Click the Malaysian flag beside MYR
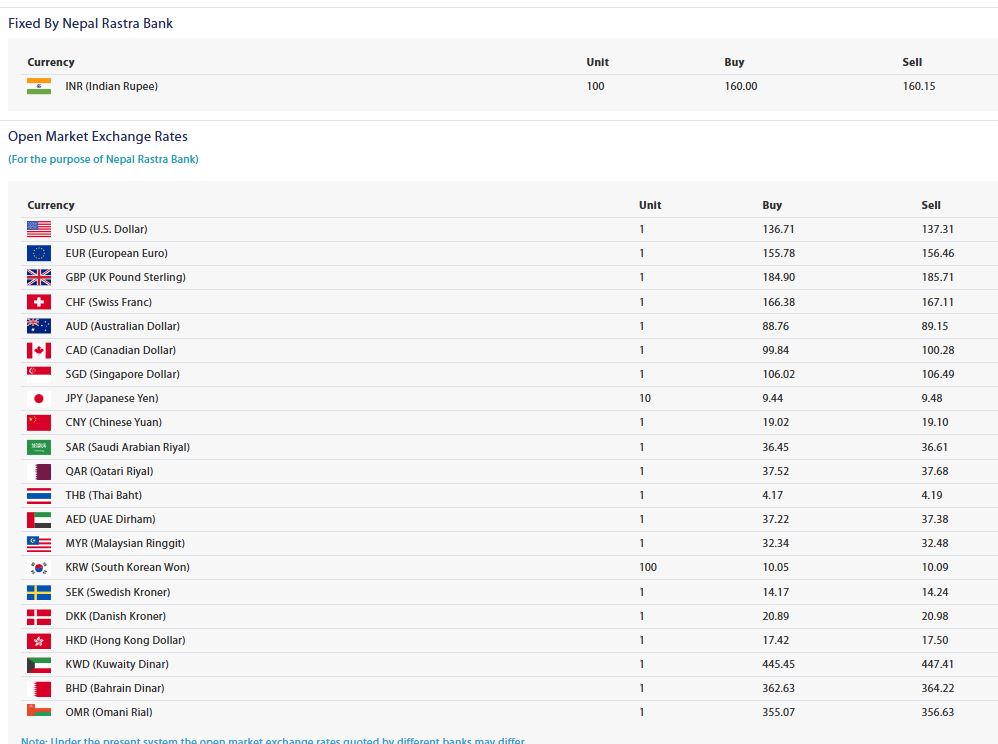 tap(39, 544)
